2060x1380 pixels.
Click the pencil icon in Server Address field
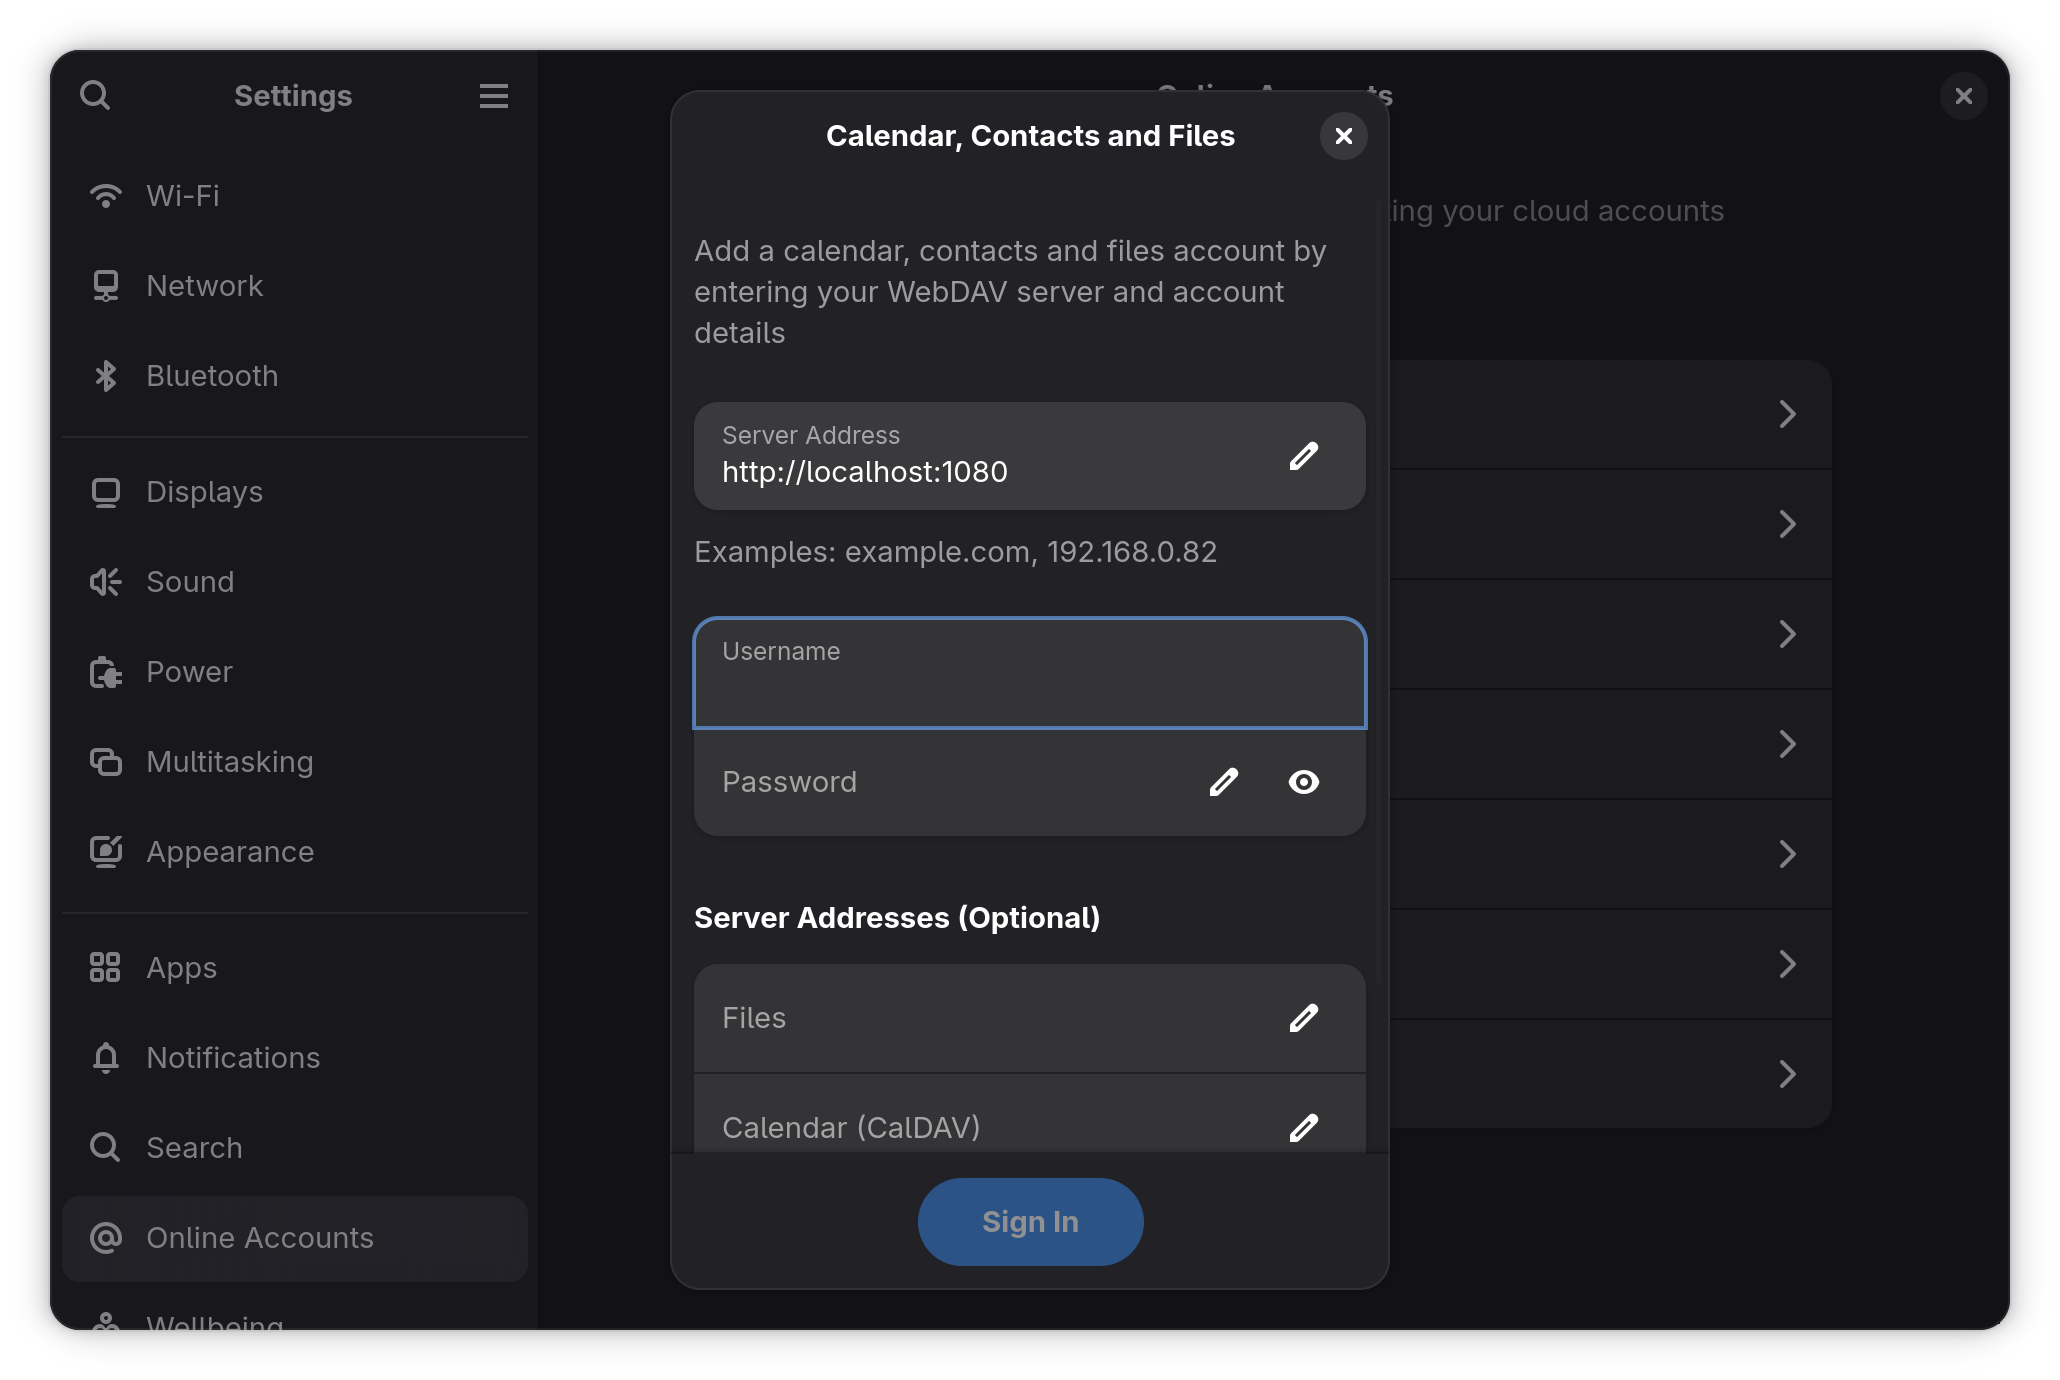[1303, 457]
